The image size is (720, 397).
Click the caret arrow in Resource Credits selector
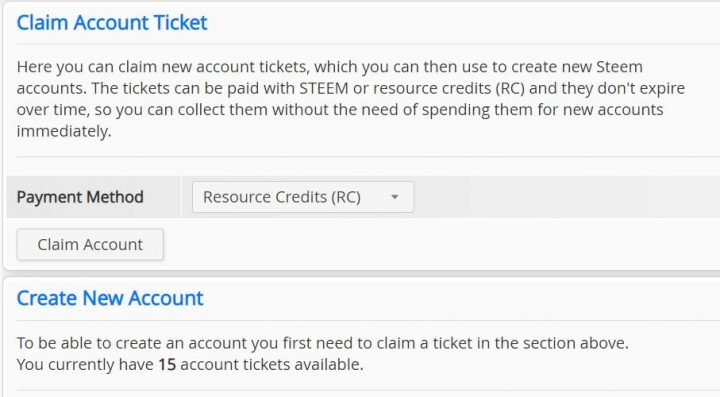[394, 197]
